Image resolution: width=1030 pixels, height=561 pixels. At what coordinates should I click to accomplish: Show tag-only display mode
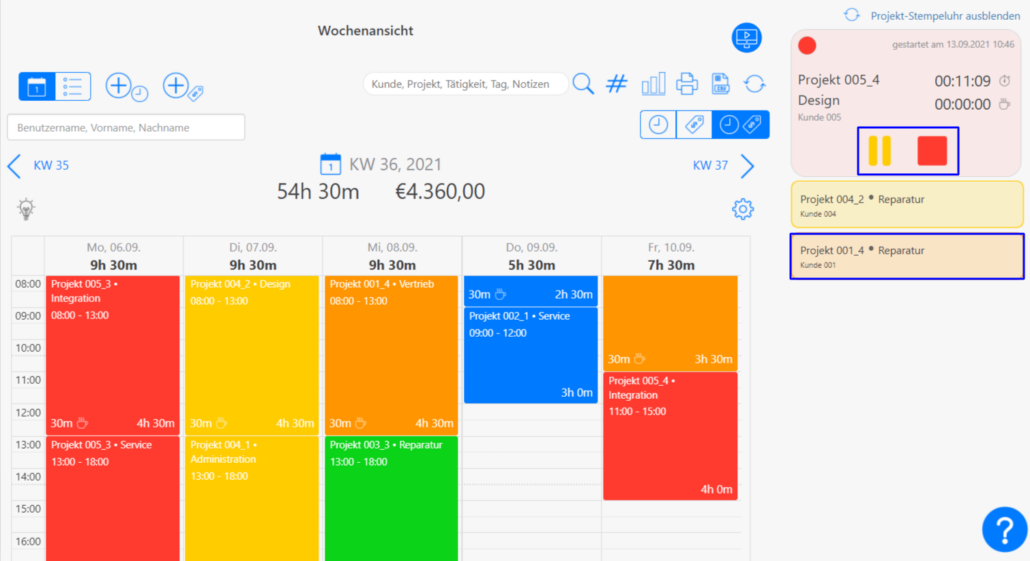coord(692,124)
